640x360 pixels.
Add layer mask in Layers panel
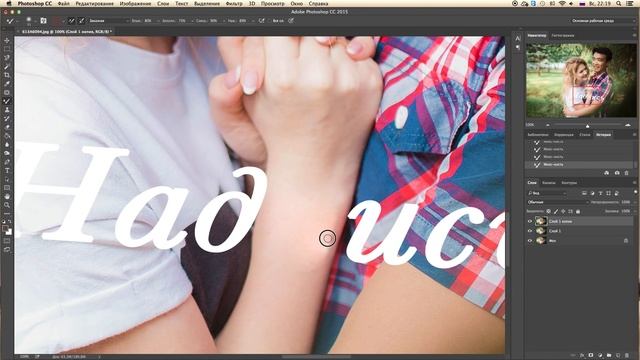pos(591,356)
